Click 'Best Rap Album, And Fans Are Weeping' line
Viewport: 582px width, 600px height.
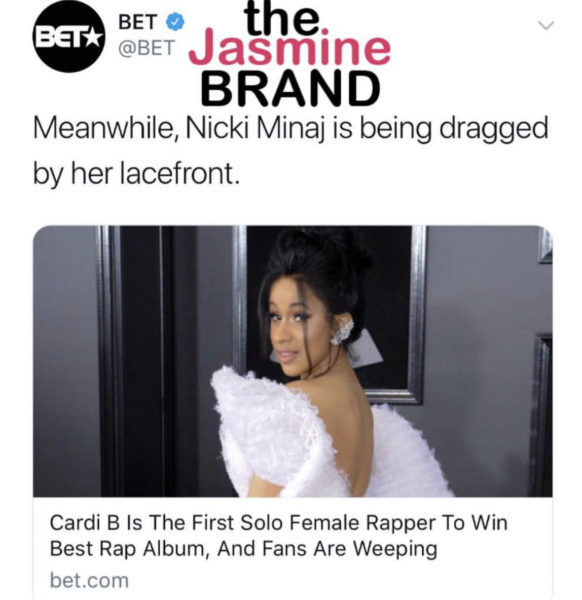tap(243, 549)
